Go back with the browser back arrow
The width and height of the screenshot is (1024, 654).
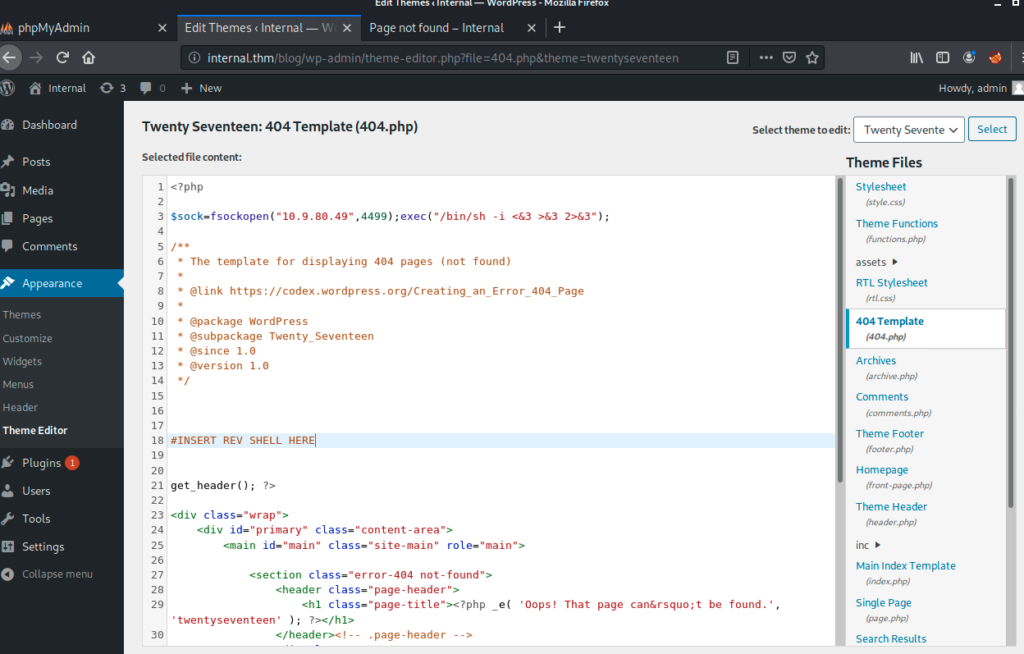(9, 57)
